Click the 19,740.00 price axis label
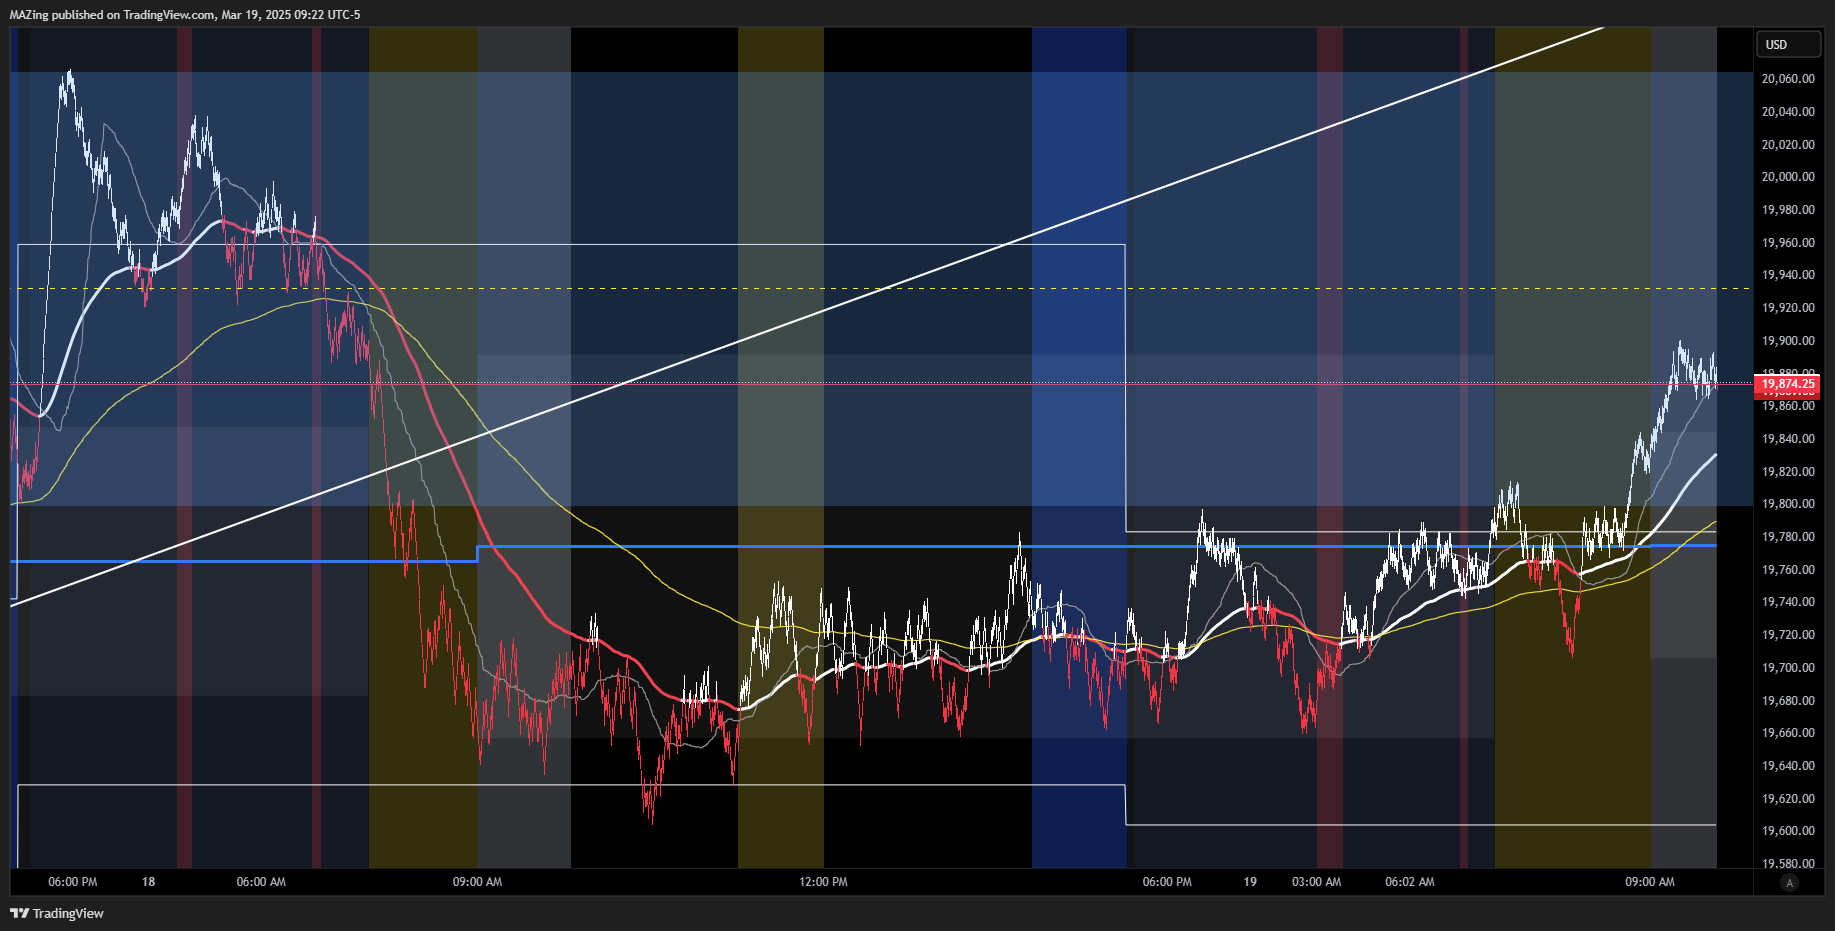 (x=1788, y=602)
